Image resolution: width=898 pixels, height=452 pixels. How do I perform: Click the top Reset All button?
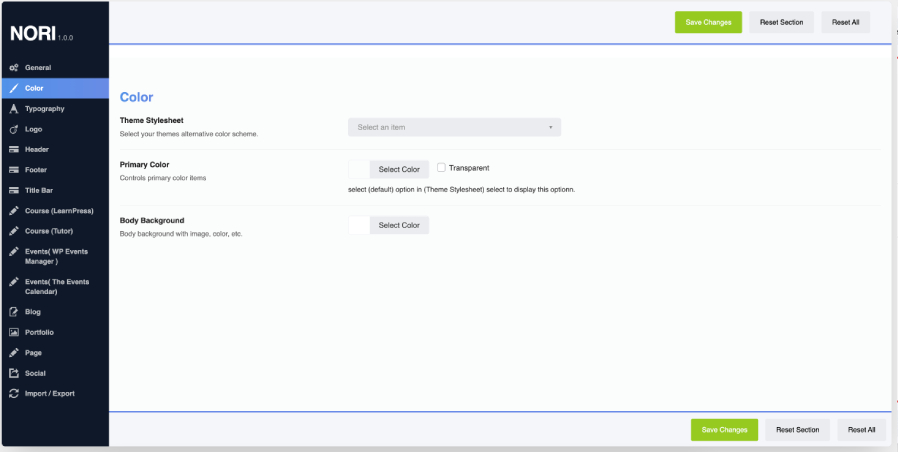point(845,22)
